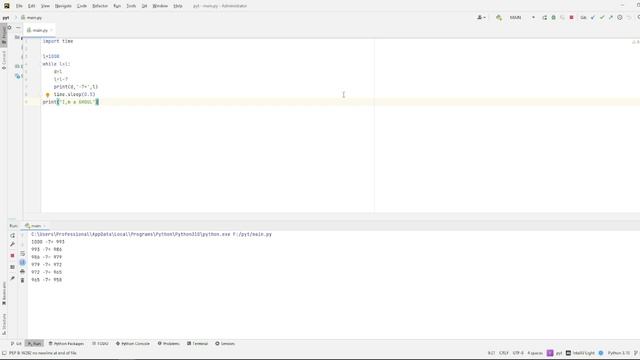The height and width of the screenshot is (360, 640).
Task: Open the Code menu
Action: [x=82, y=6]
